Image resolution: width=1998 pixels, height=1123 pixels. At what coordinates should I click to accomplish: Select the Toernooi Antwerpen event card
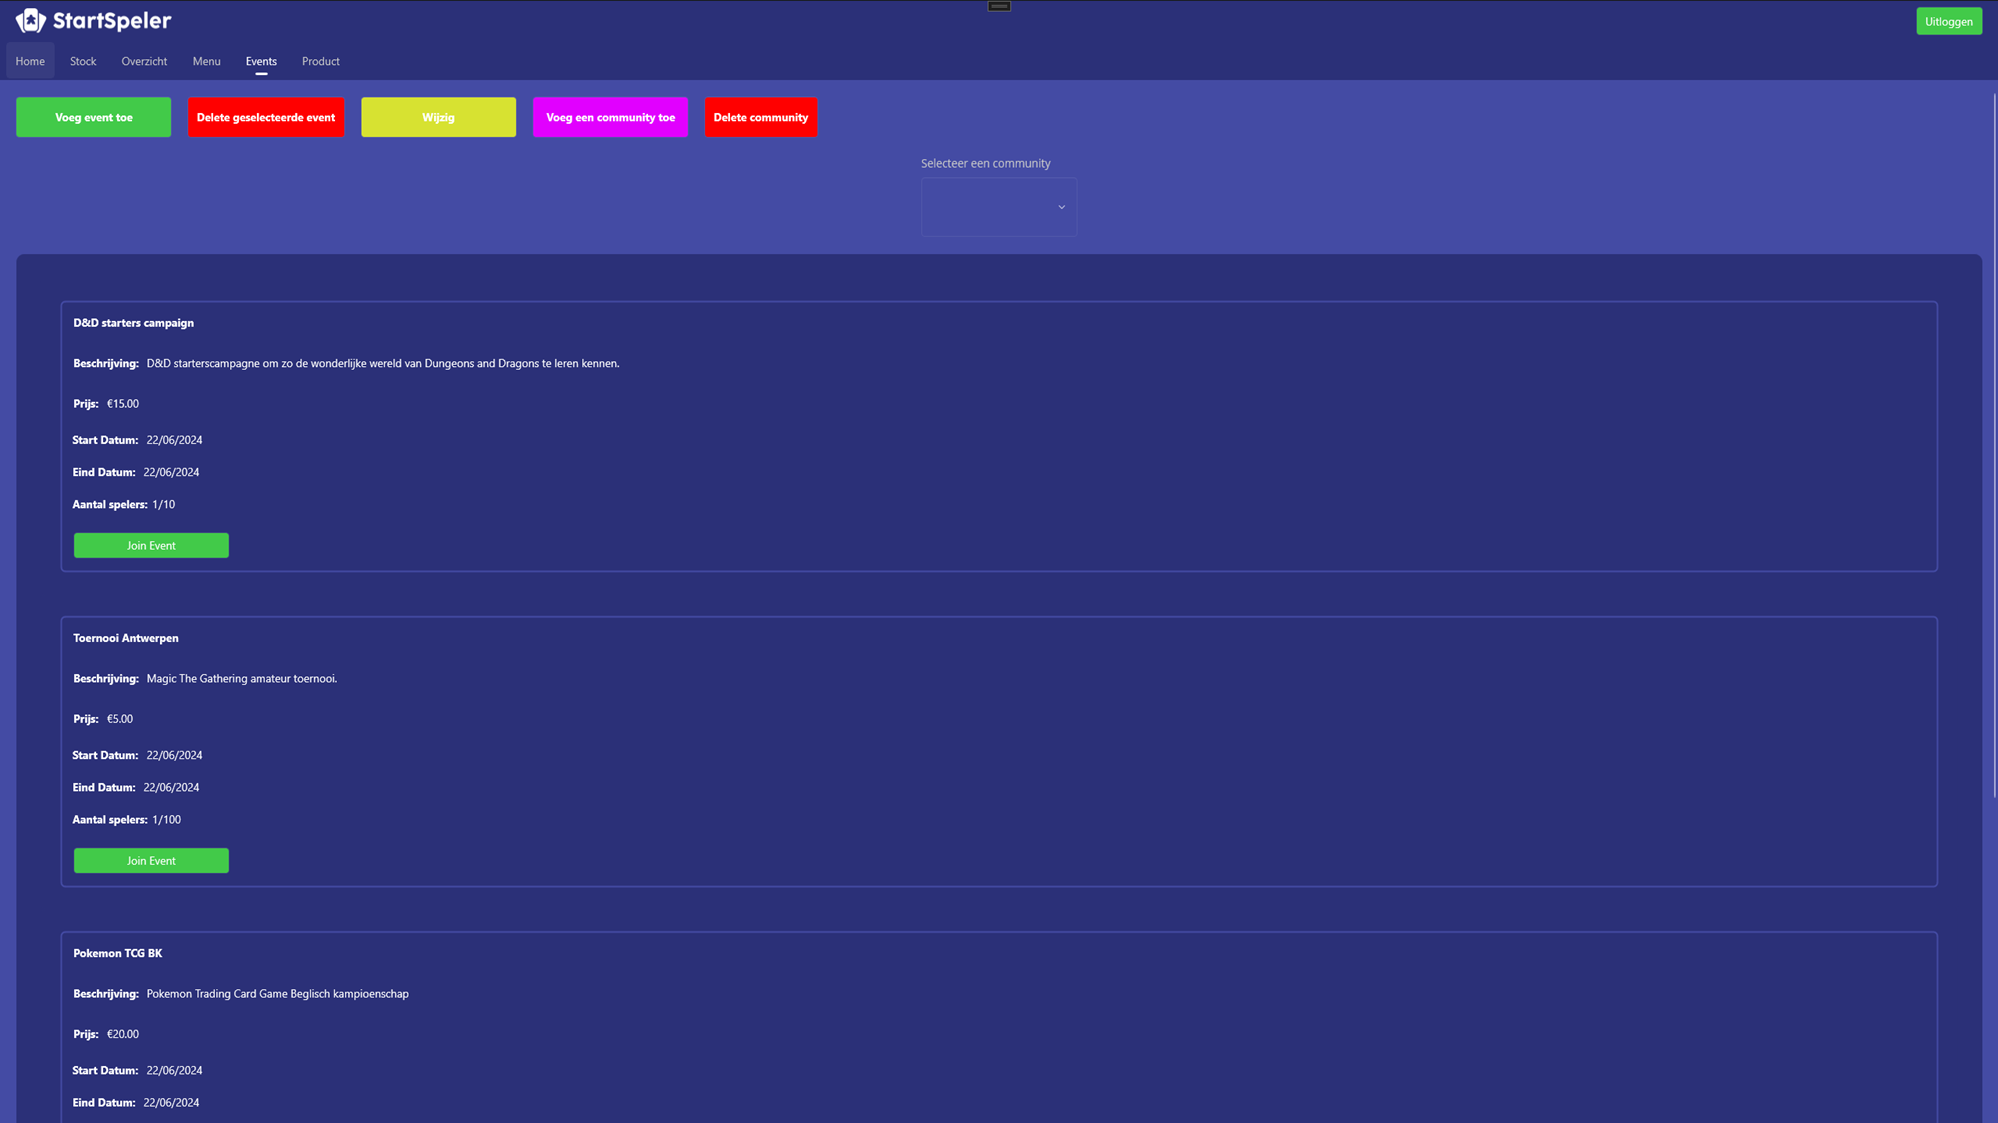coord(998,750)
